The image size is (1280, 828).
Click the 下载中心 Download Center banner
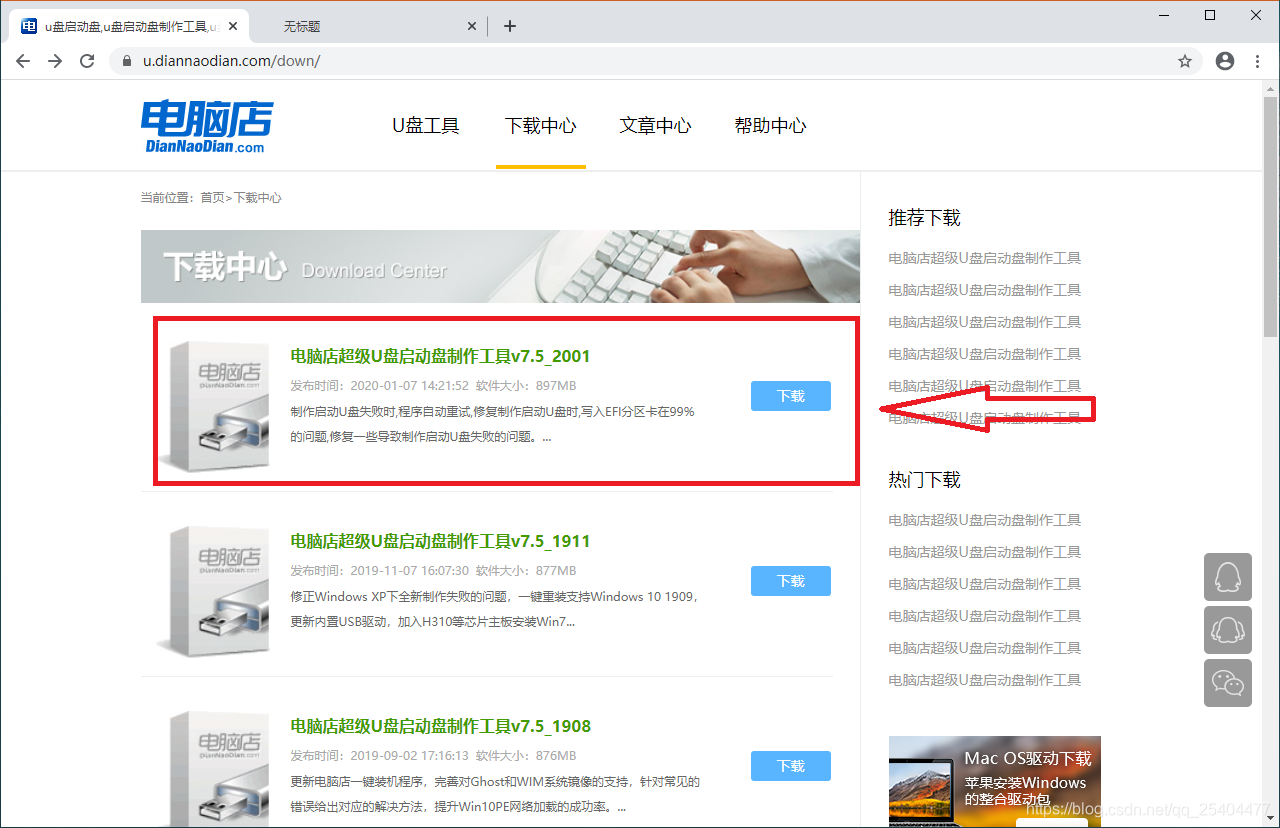500,266
